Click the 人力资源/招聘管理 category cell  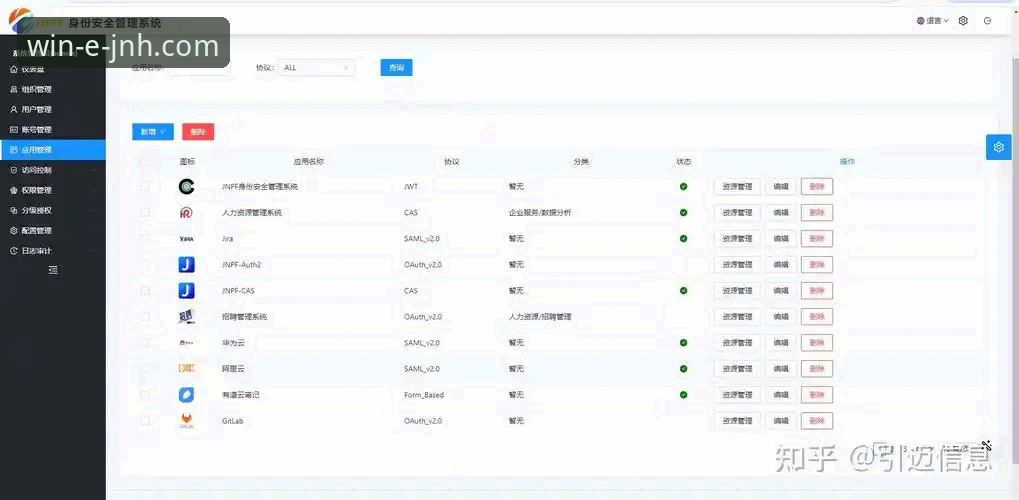tap(540, 317)
